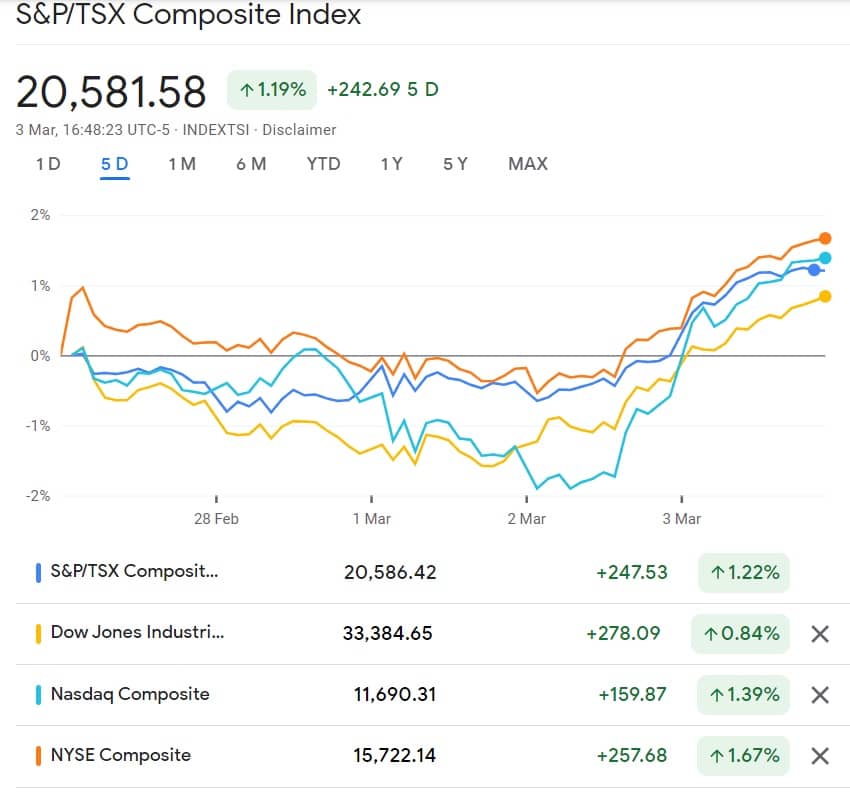Image resolution: width=850 pixels, height=797 pixels.
Task: Click the INDEXTSI exchange label
Action: (216, 130)
